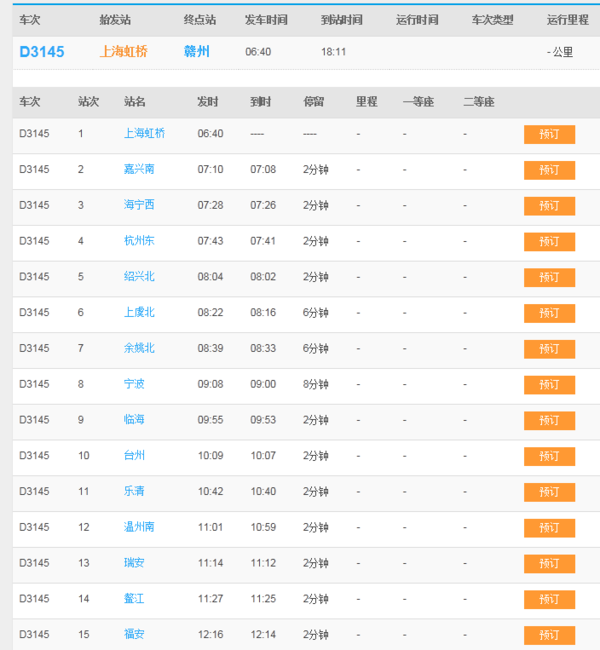Click the 预订 button for 瑞安
The image size is (600, 650).
(549, 563)
